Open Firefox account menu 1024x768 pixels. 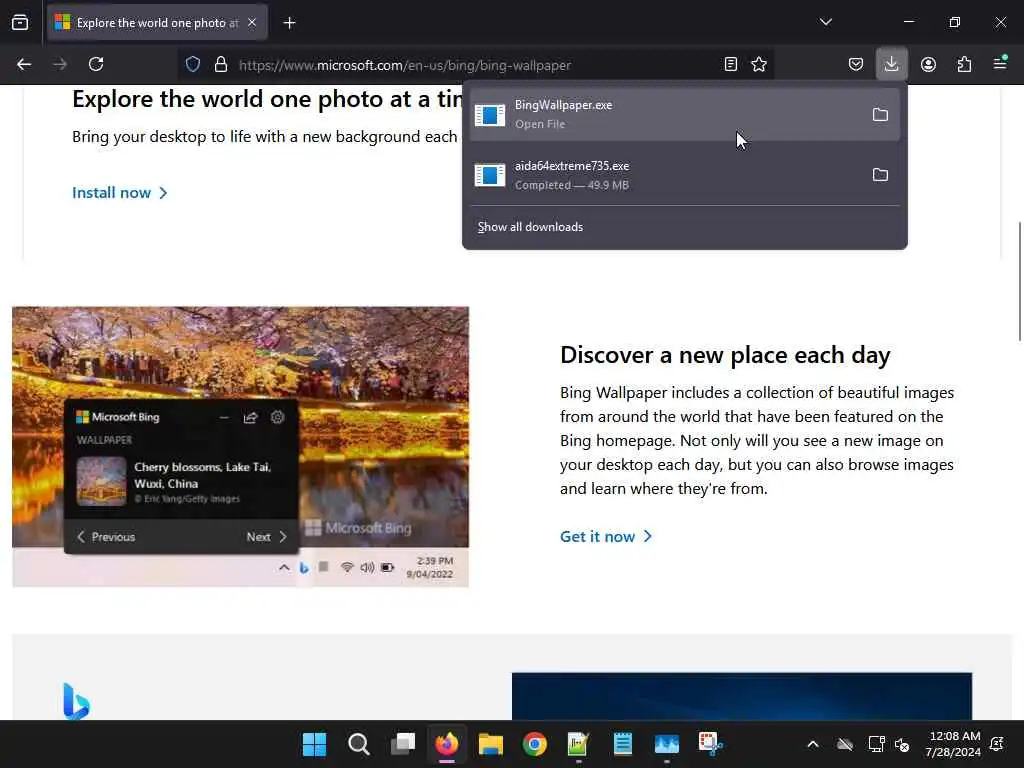click(928, 64)
